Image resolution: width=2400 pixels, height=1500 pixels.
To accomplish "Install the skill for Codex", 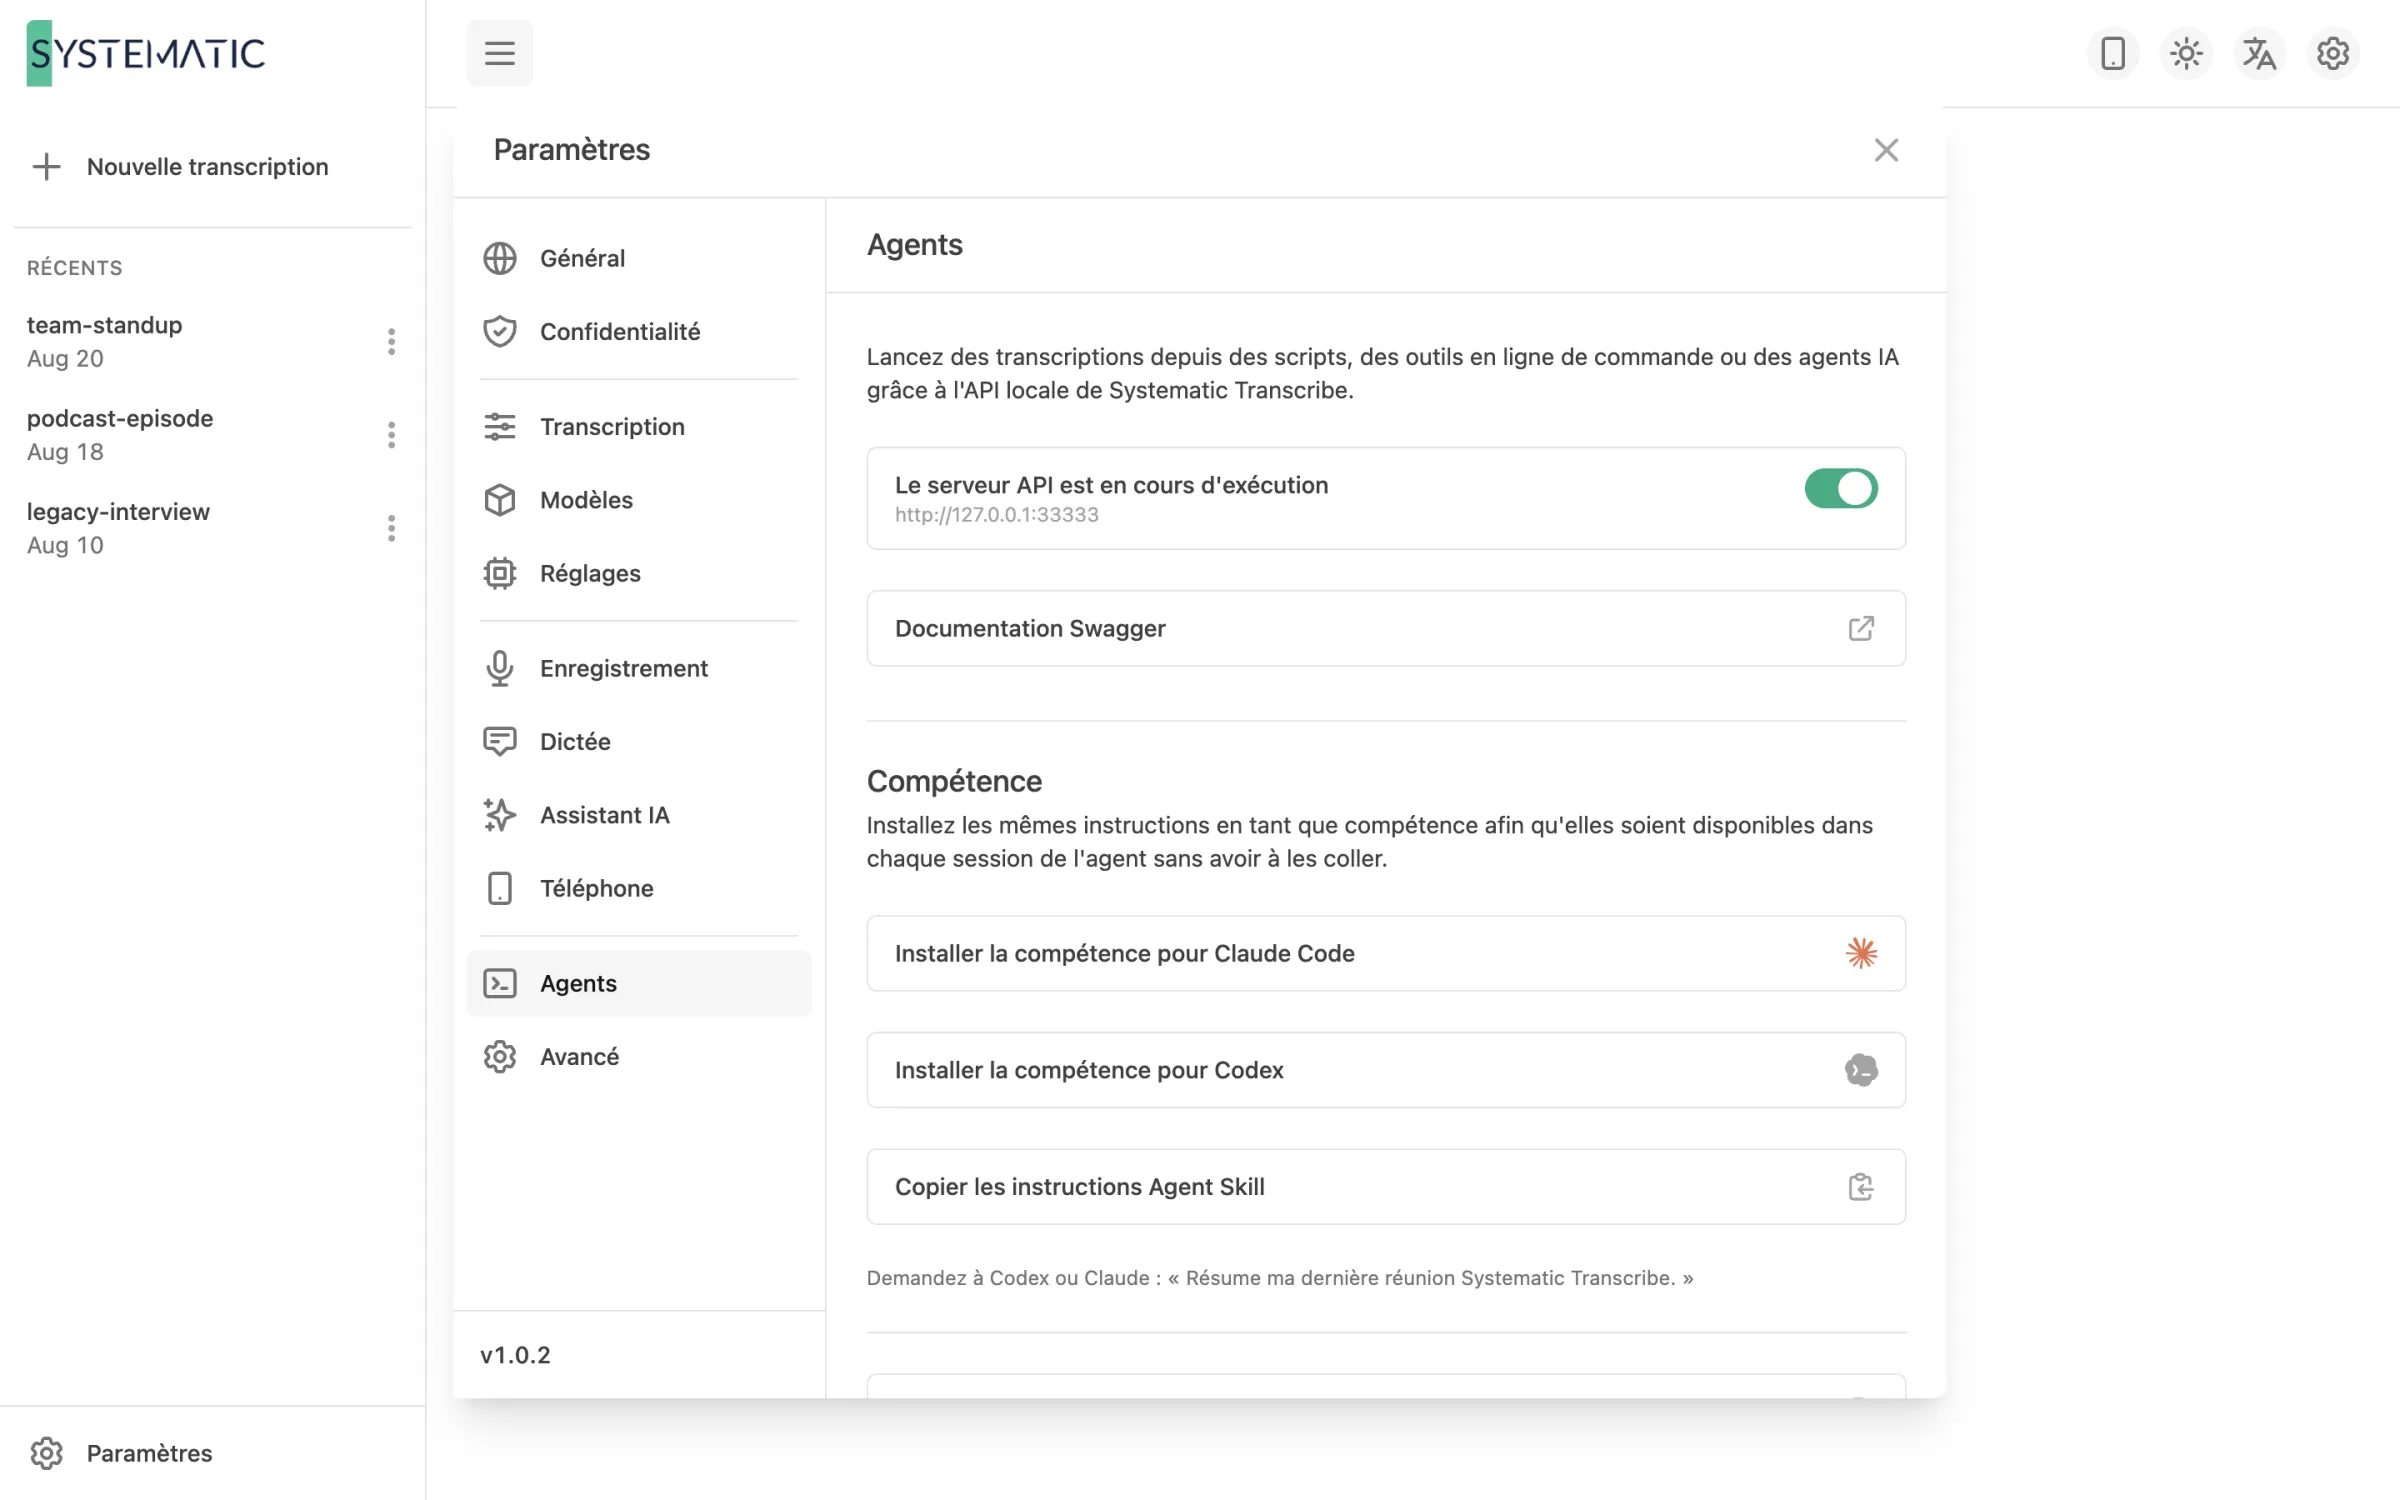I will 1386,1070.
